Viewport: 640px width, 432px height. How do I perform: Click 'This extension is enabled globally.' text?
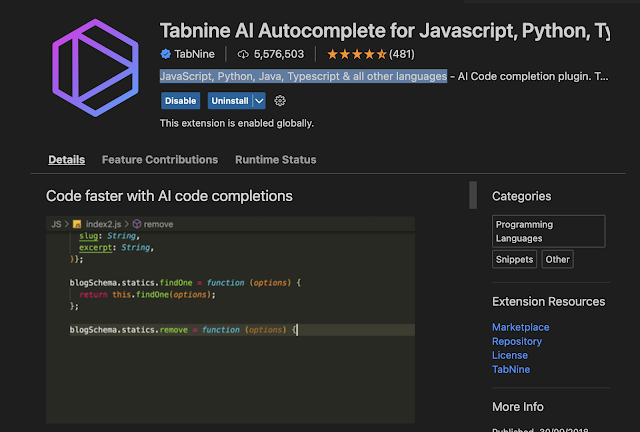click(237, 123)
